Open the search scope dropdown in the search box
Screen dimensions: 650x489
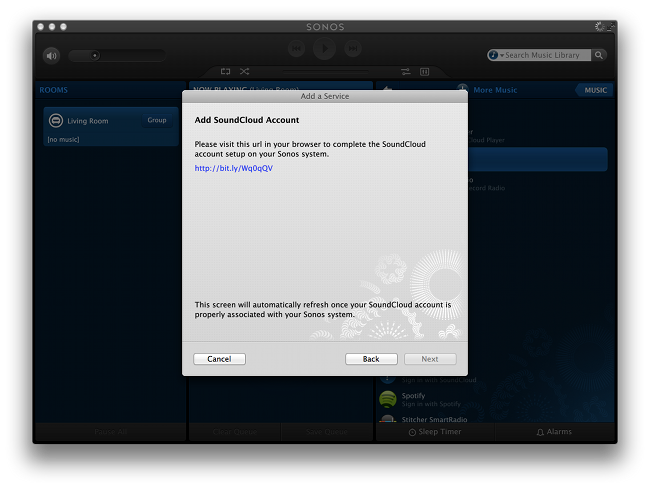pyautogui.click(x=496, y=55)
